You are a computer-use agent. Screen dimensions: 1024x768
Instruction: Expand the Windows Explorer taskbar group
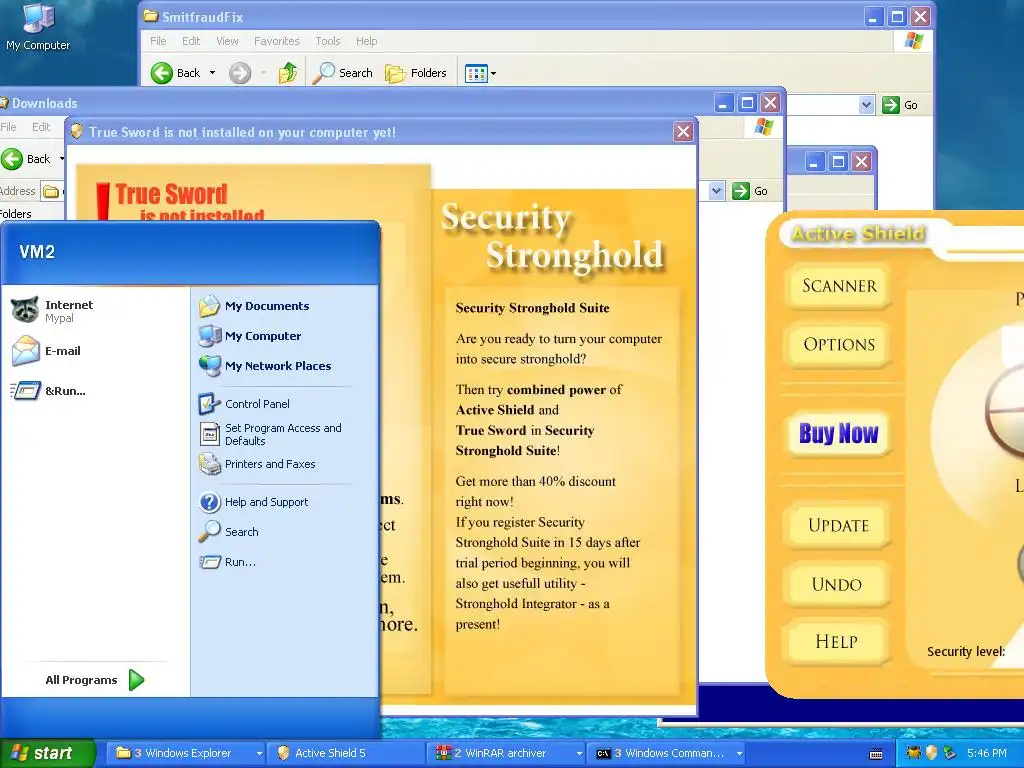[259, 753]
